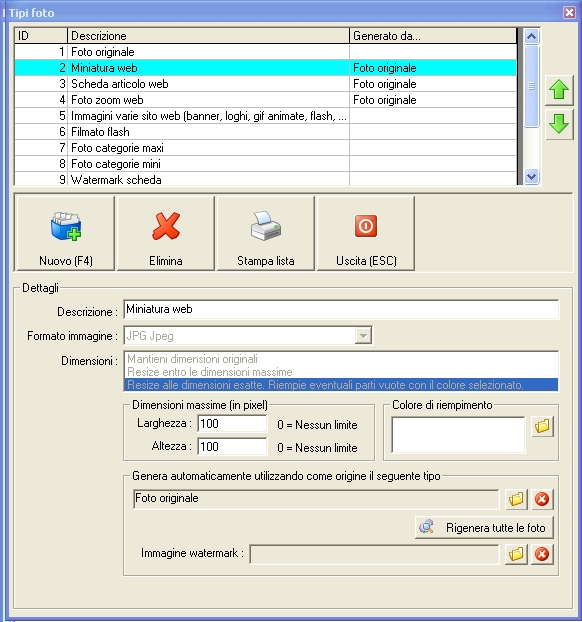Click the Descrizione column header
This screenshot has height=622, width=582.
point(209,36)
